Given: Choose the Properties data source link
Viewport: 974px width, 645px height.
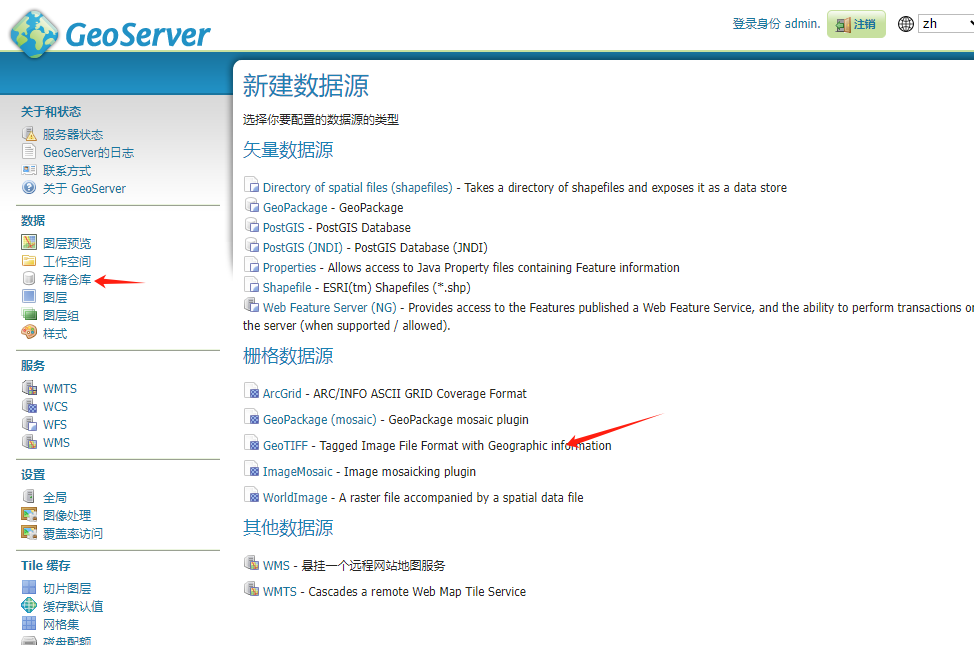Looking at the screenshot, I should [289, 267].
